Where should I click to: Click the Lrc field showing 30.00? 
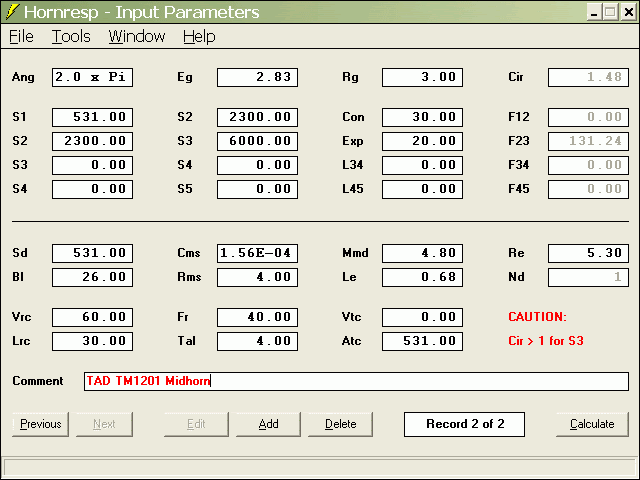92,341
